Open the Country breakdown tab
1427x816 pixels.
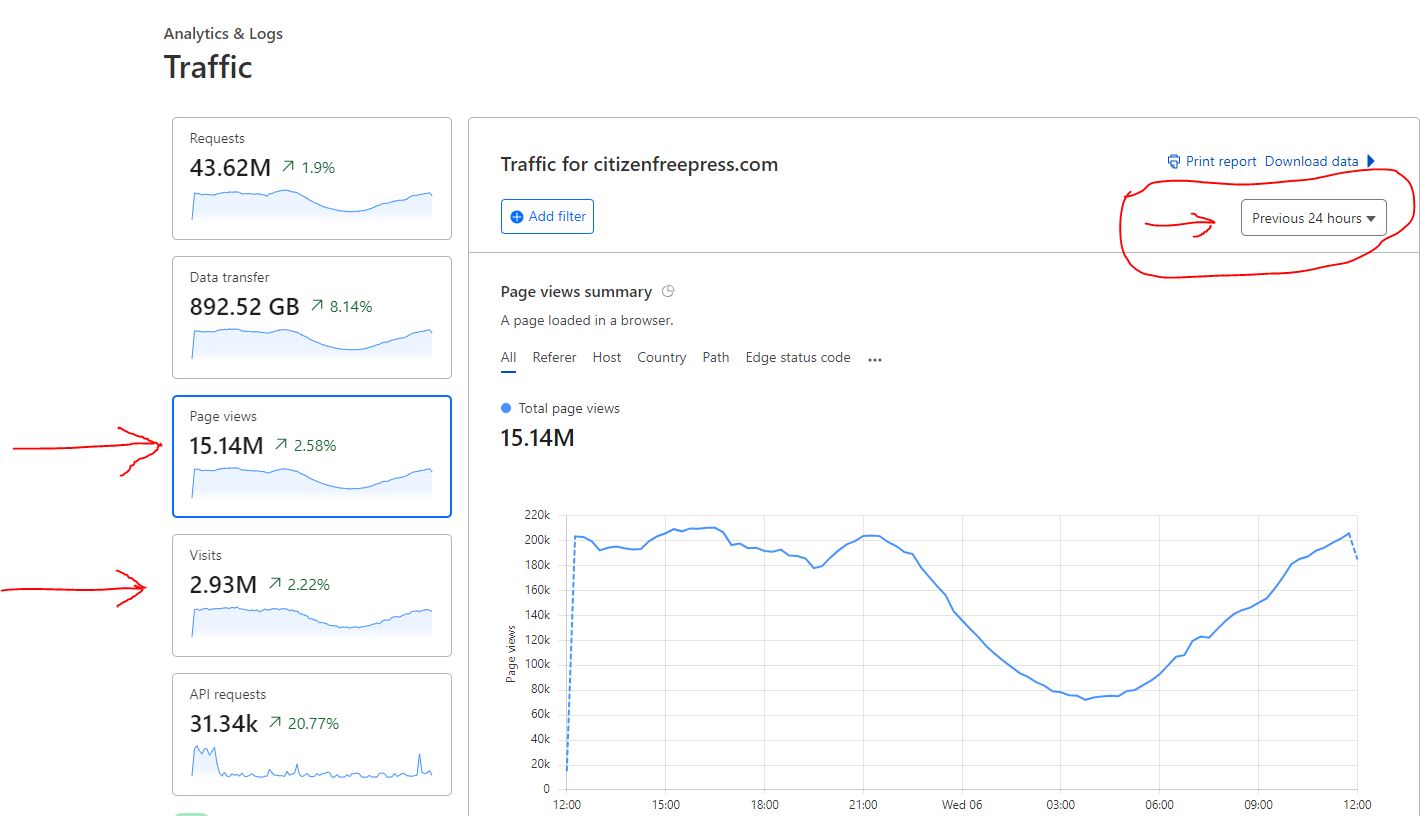[661, 358]
